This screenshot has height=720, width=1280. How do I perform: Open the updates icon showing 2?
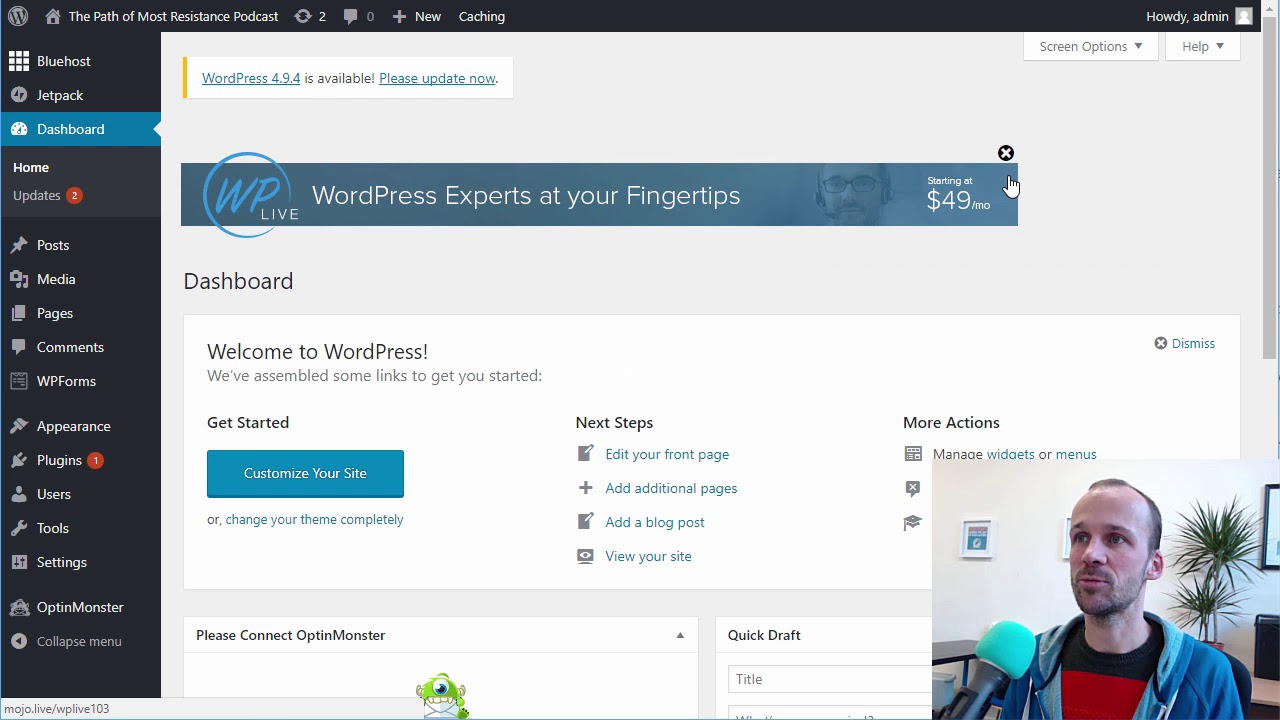point(302,16)
